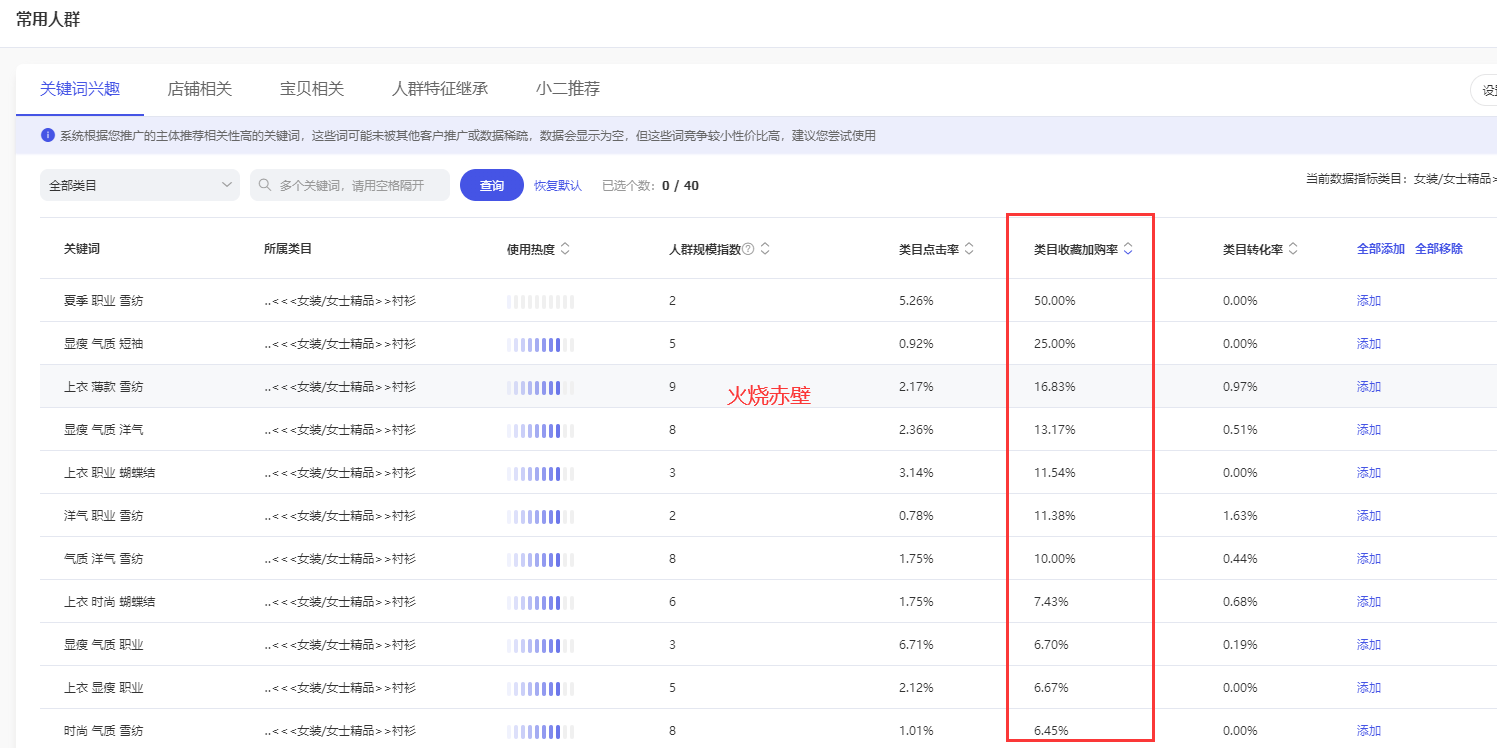This screenshot has width=1497, height=748.
Task: Click 3.14% click rate value
Action: click(916, 473)
